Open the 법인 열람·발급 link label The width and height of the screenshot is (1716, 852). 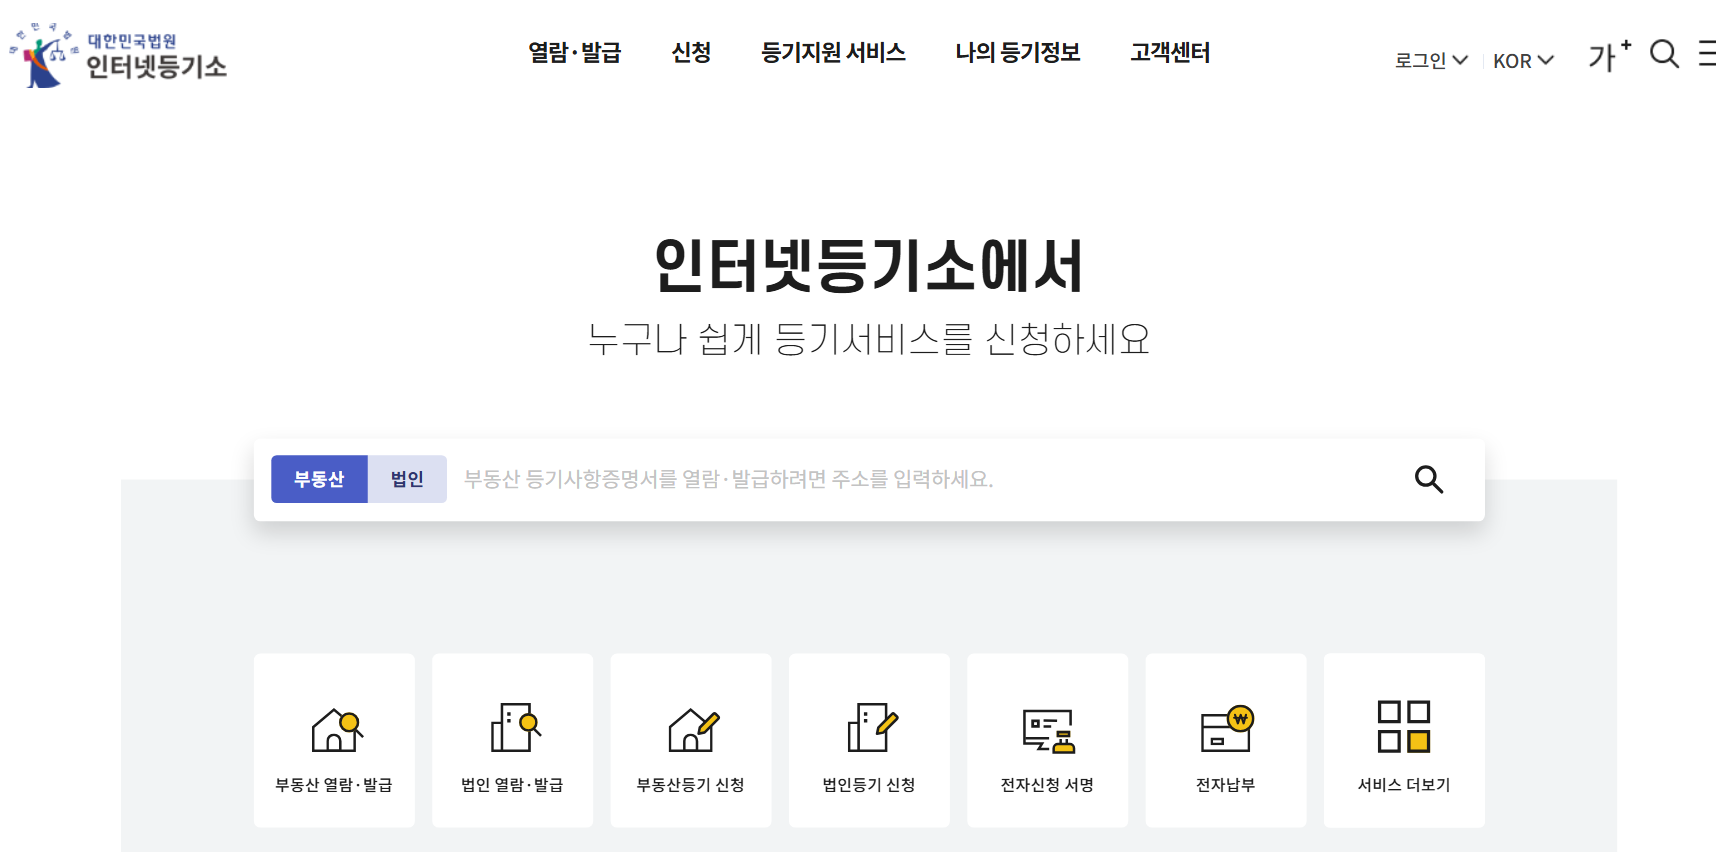(x=512, y=785)
